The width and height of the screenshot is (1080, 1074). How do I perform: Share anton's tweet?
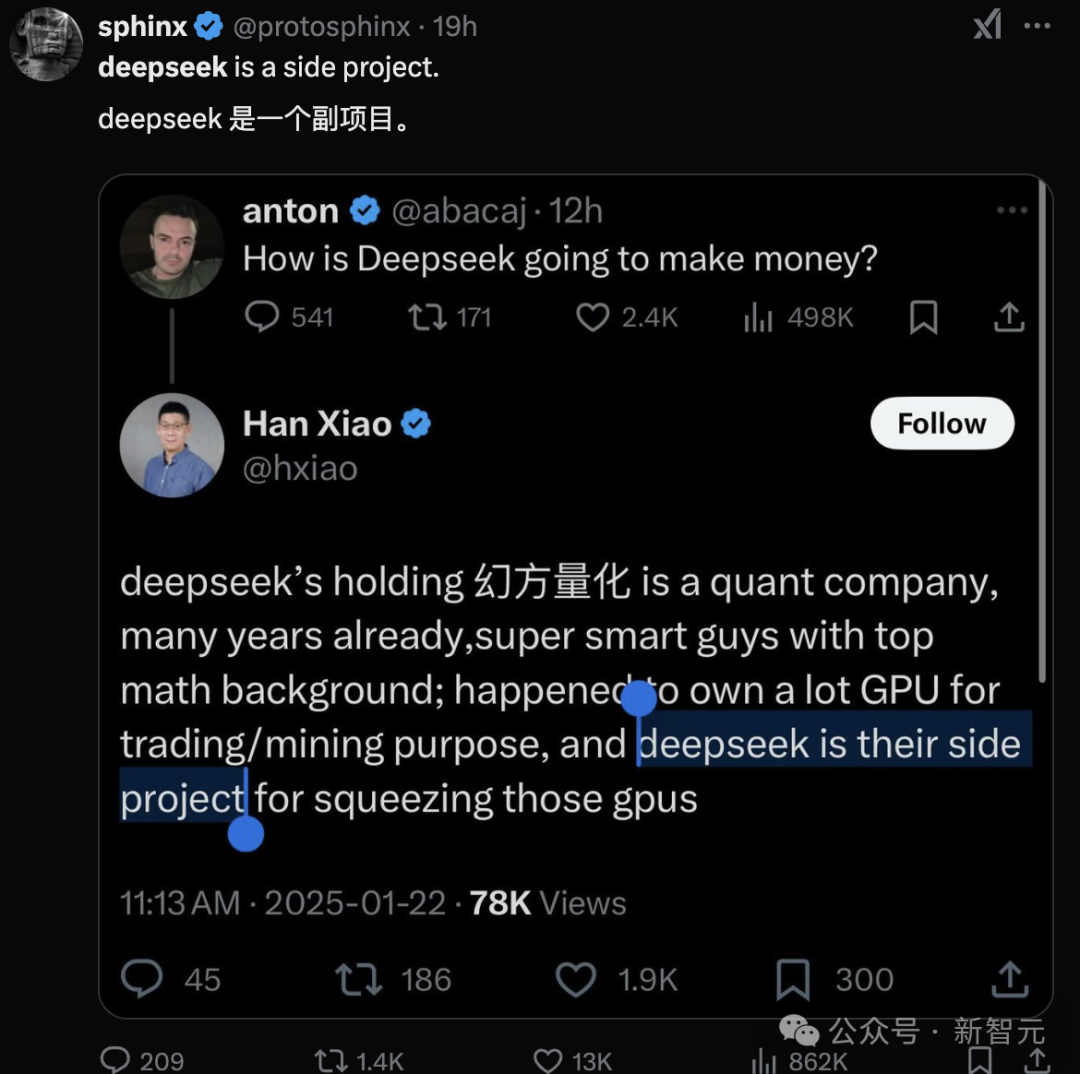click(x=1009, y=318)
